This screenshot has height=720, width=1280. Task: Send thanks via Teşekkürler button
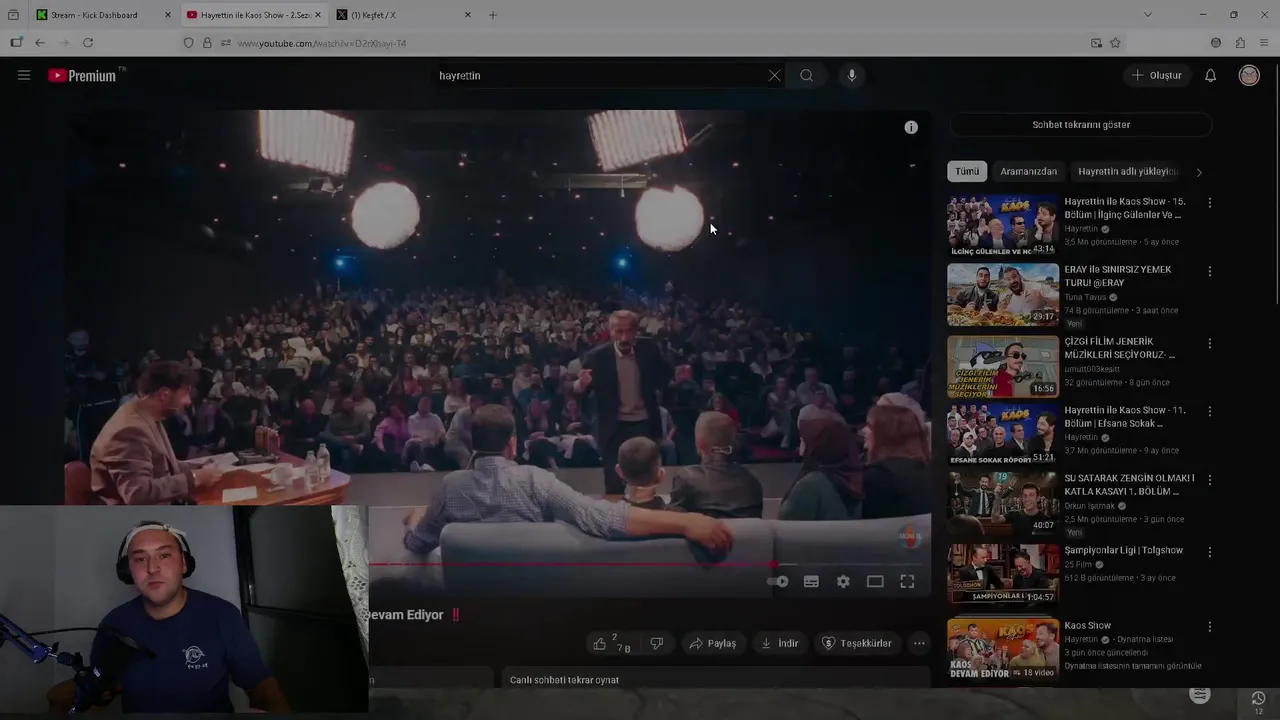click(x=857, y=643)
